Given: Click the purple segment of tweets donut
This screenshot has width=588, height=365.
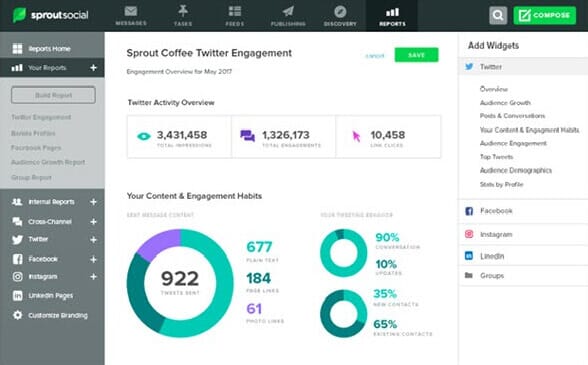Looking at the screenshot, I should pyautogui.click(x=160, y=243).
